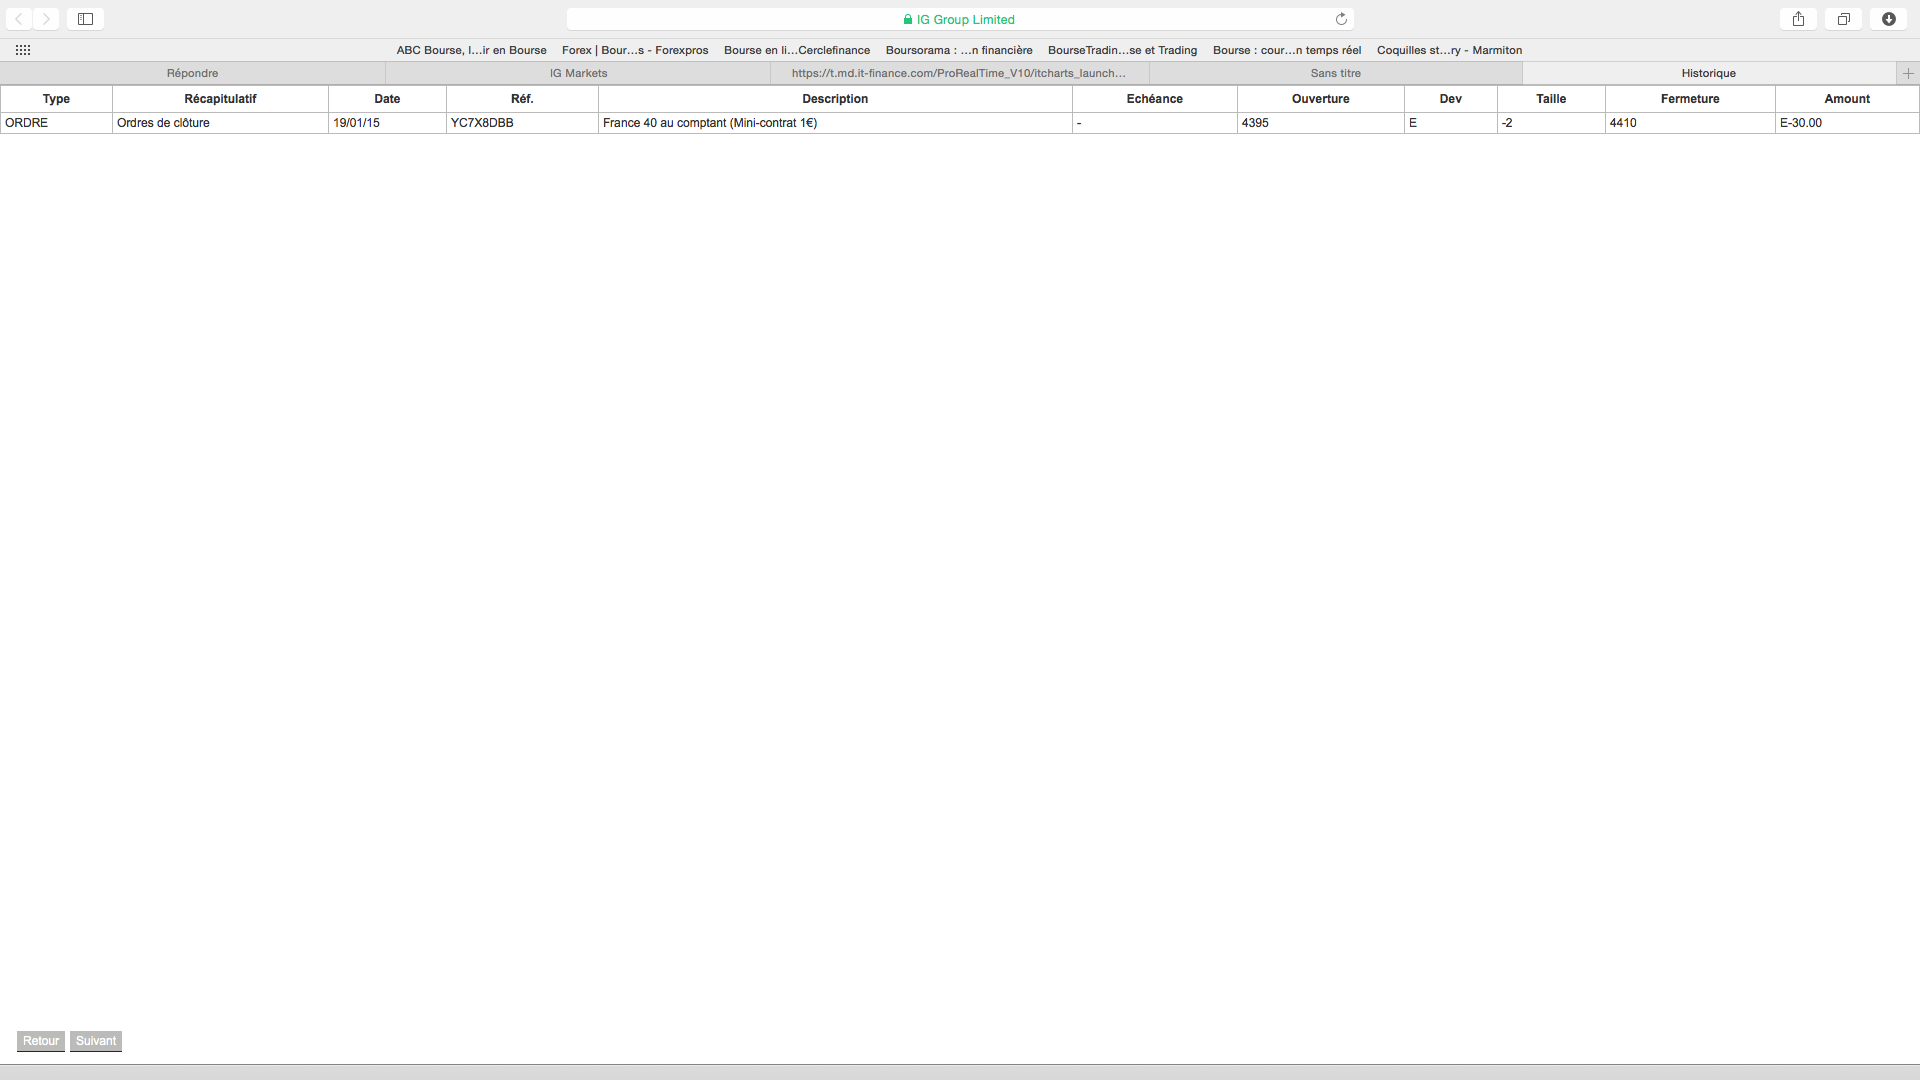Image resolution: width=1920 pixels, height=1080 pixels.
Task: Toggle the sidebar icon in toolbar
Action: click(x=85, y=19)
